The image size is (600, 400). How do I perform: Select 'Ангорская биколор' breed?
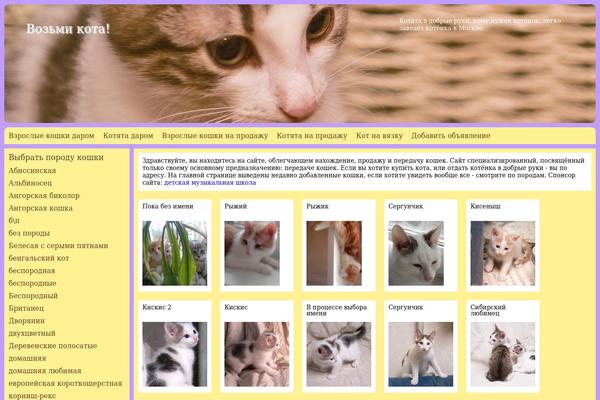coord(44,196)
